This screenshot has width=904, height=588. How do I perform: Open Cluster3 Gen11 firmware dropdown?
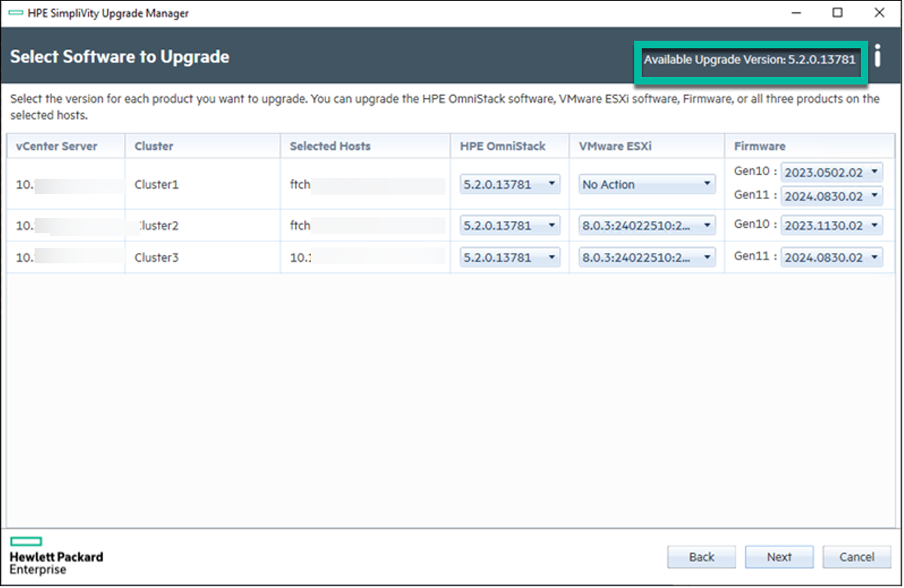pyautogui.click(x=831, y=257)
